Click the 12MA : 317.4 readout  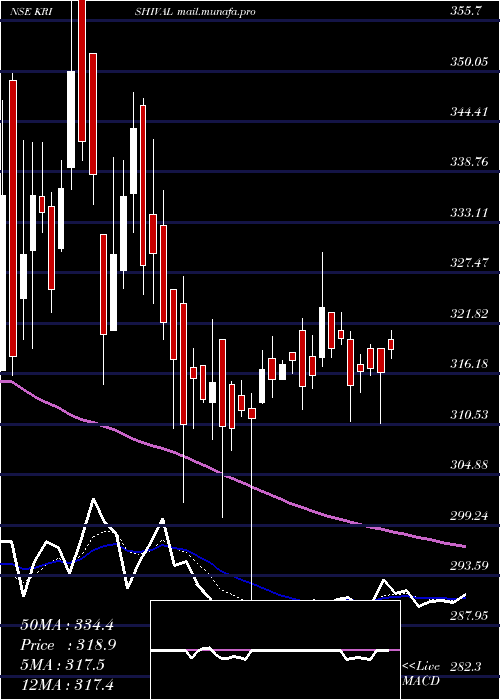click(65, 684)
